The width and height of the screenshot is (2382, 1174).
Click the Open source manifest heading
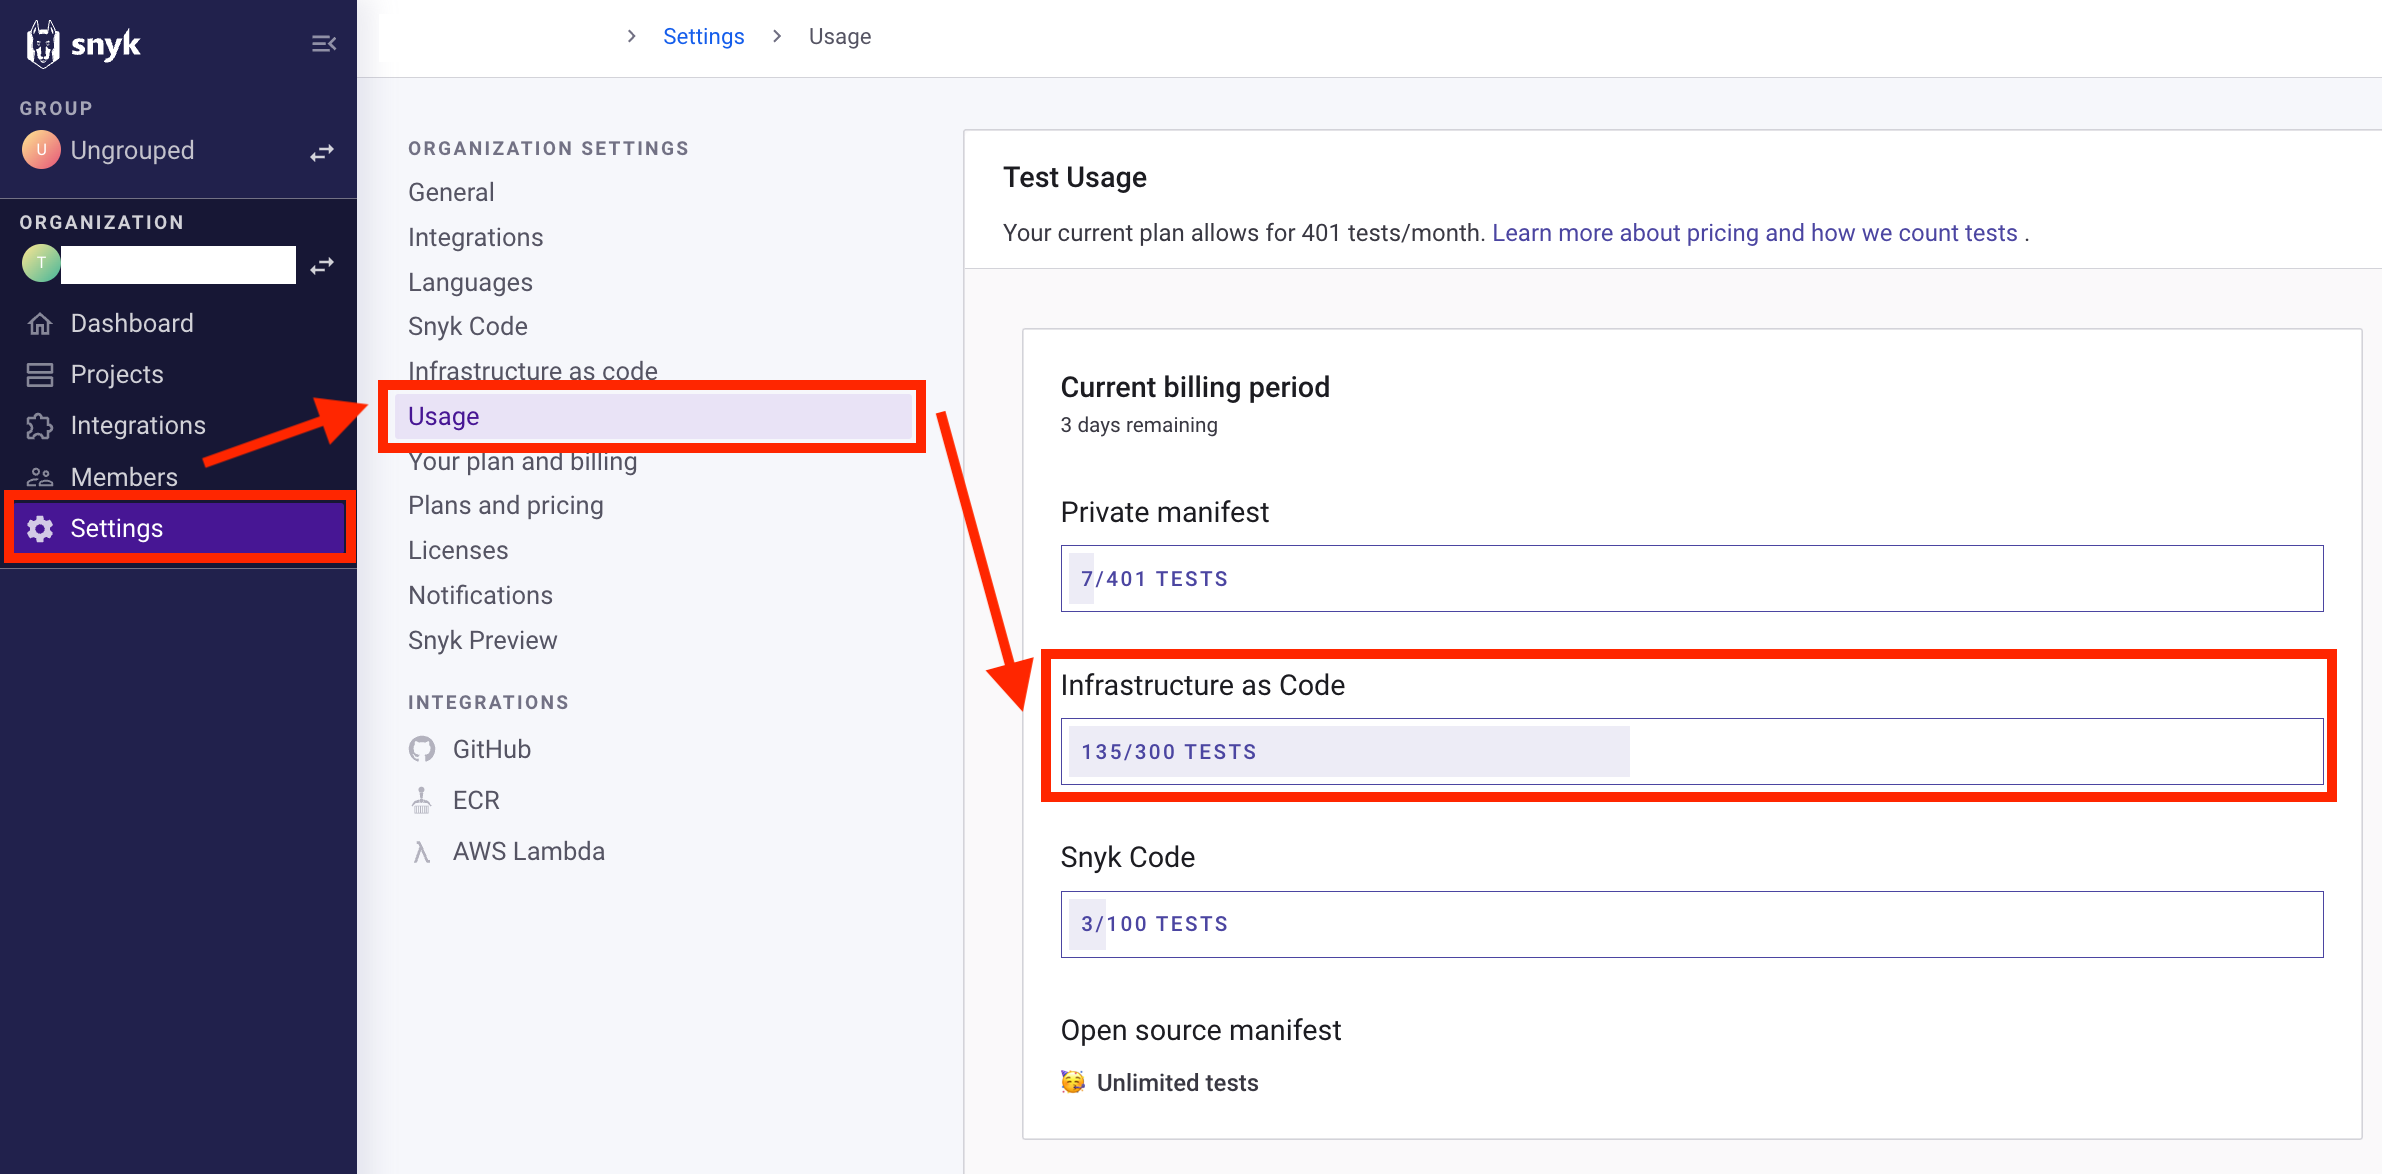point(1201,1030)
